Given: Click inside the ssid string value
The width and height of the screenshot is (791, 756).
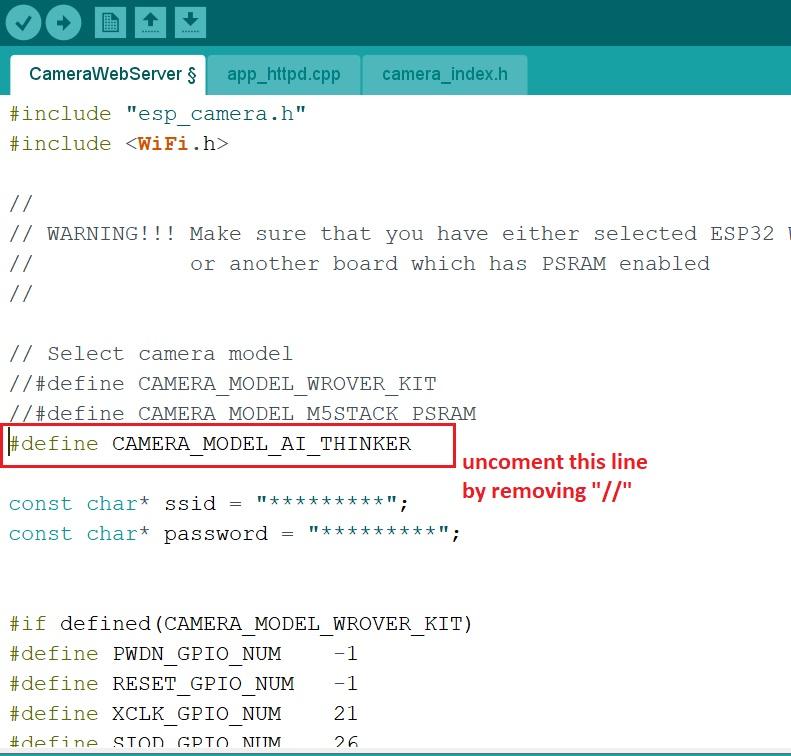Looking at the screenshot, I should (333, 504).
